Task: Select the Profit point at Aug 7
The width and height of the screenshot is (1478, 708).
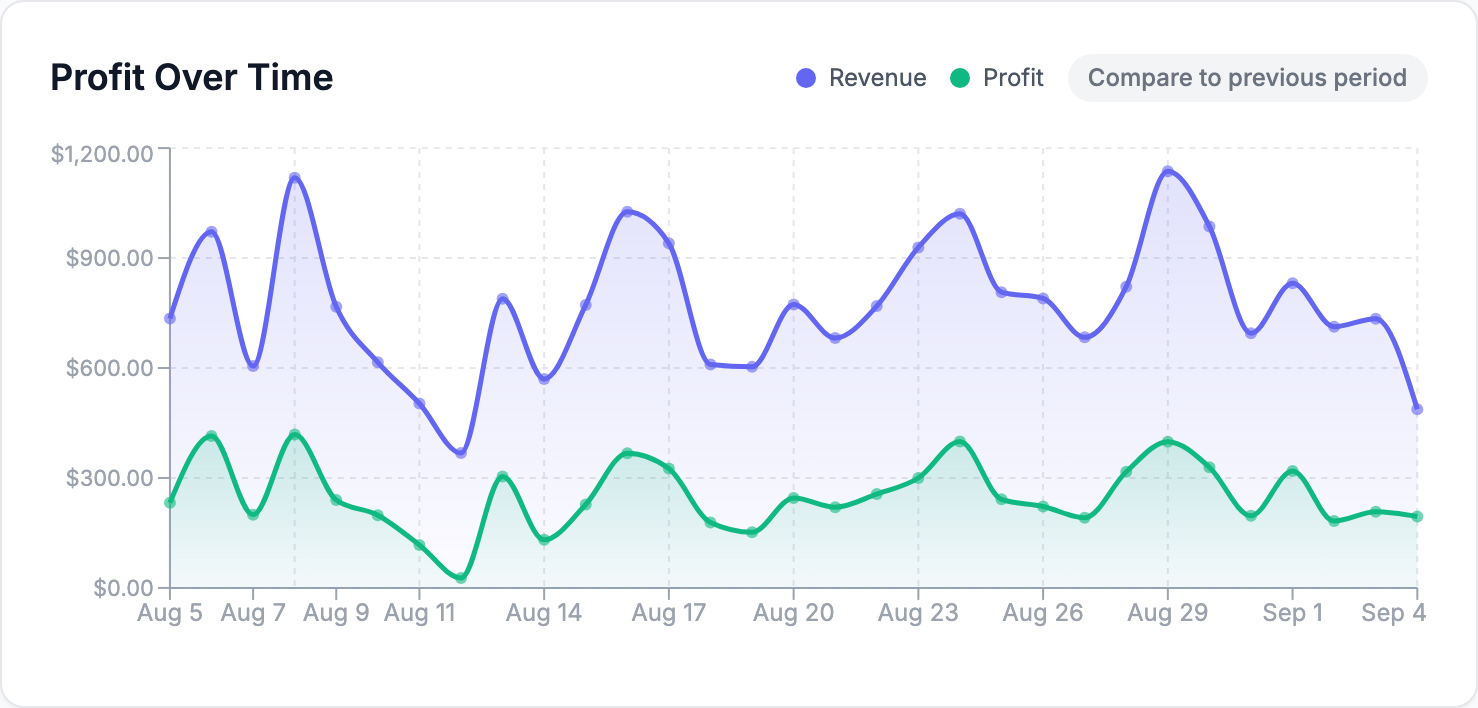Action: (x=253, y=515)
